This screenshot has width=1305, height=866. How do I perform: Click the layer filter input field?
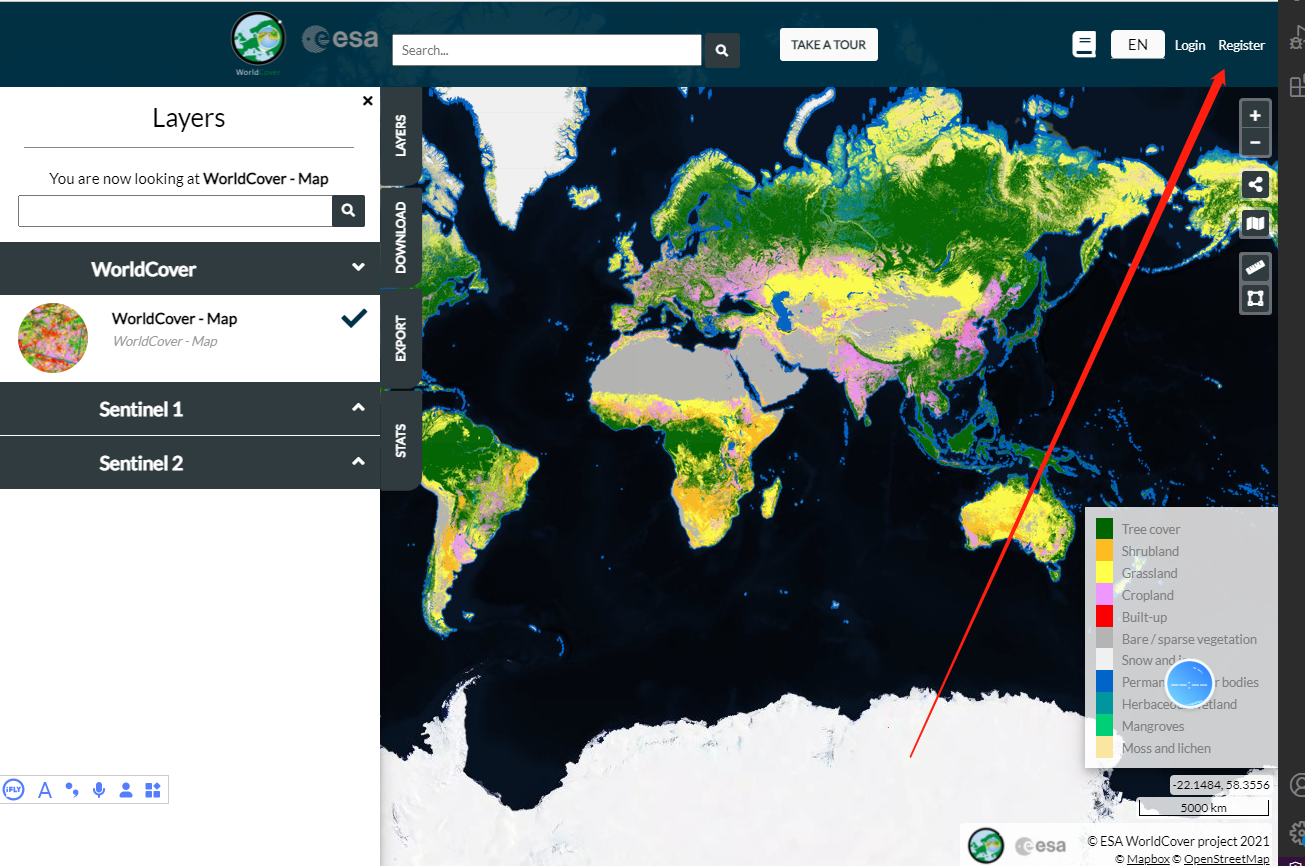[175, 211]
